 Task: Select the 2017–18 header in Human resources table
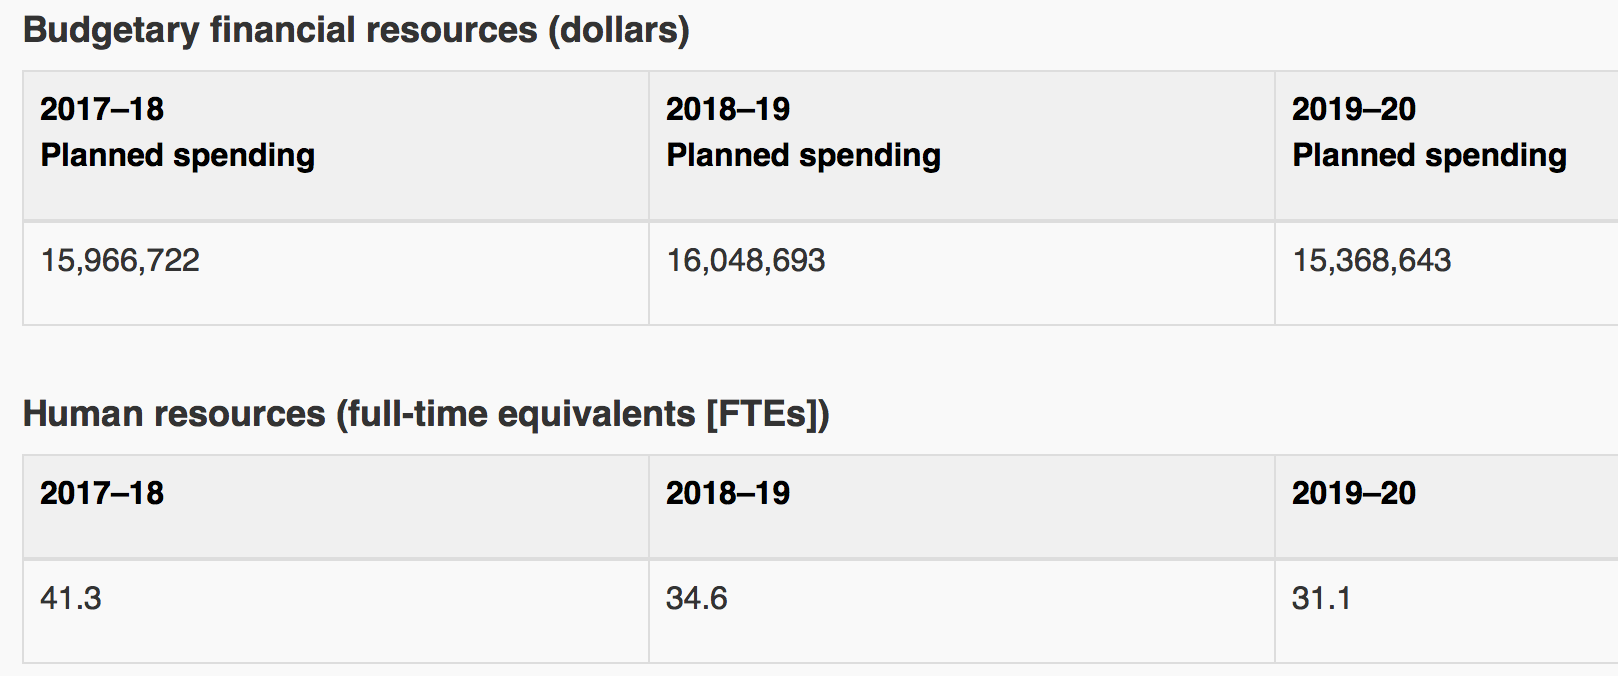pos(102,493)
